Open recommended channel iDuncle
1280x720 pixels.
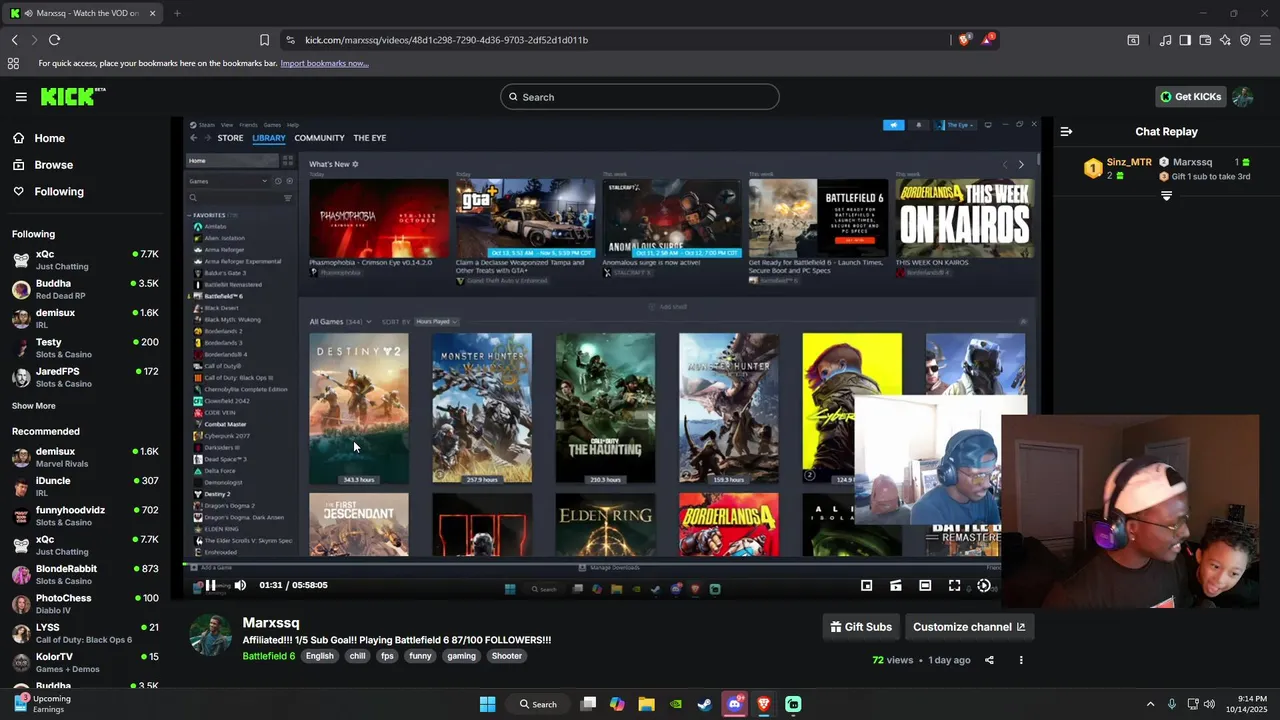pyautogui.click(x=85, y=487)
